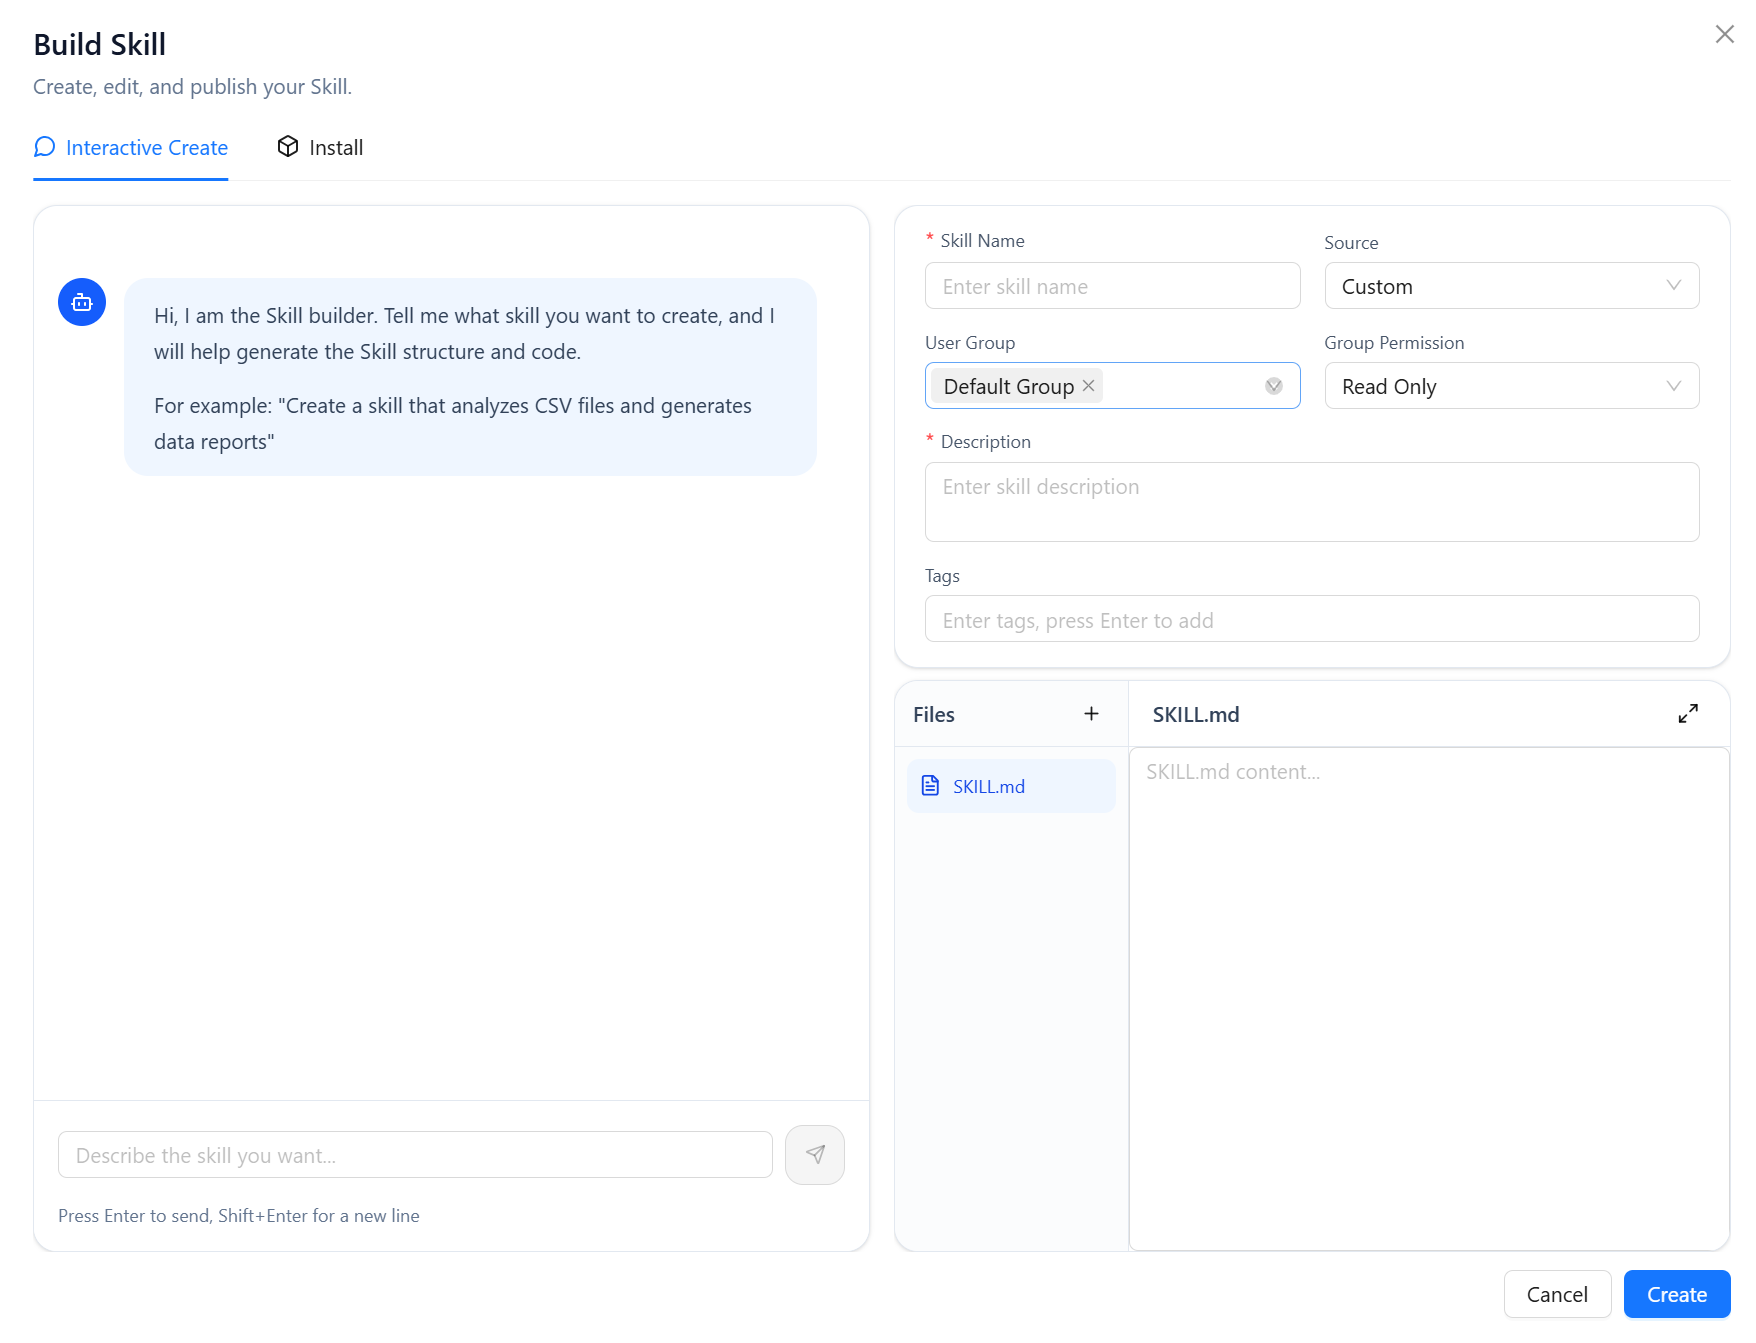Expand the SKILL.md editor to fullscreen
The width and height of the screenshot is (1756, 1343).
coord(1688,713)
